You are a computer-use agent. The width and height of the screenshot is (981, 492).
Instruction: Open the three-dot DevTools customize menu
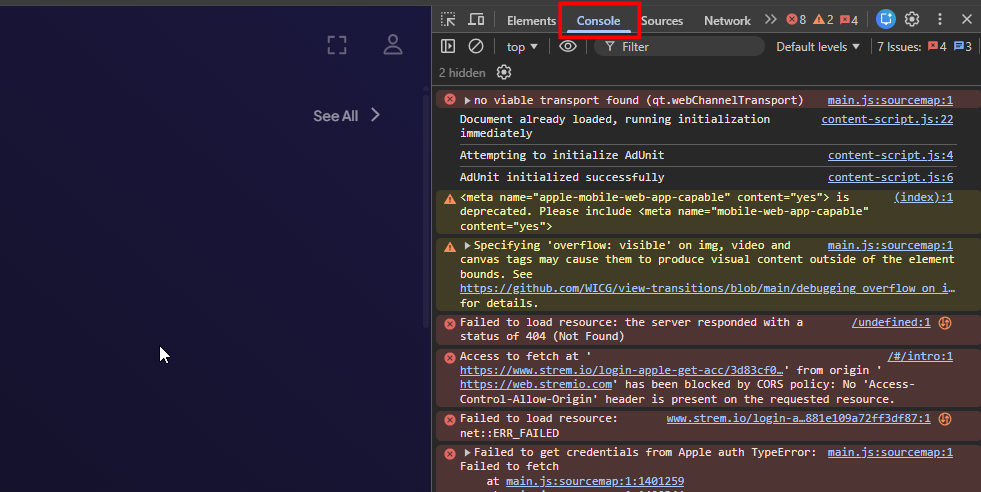(x=940, y=20)
